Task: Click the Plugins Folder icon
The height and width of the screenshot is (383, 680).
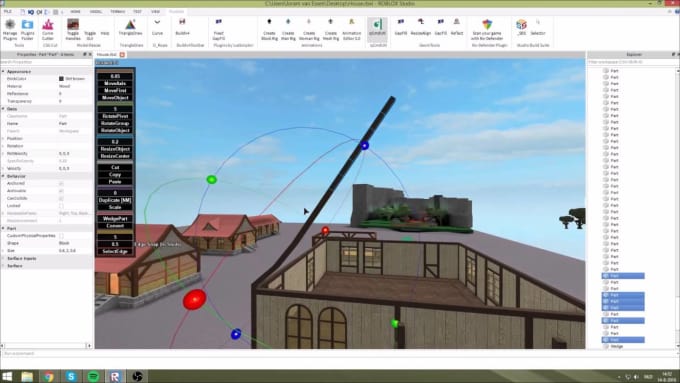Action: pyautogui.click(x=27, y=29)
